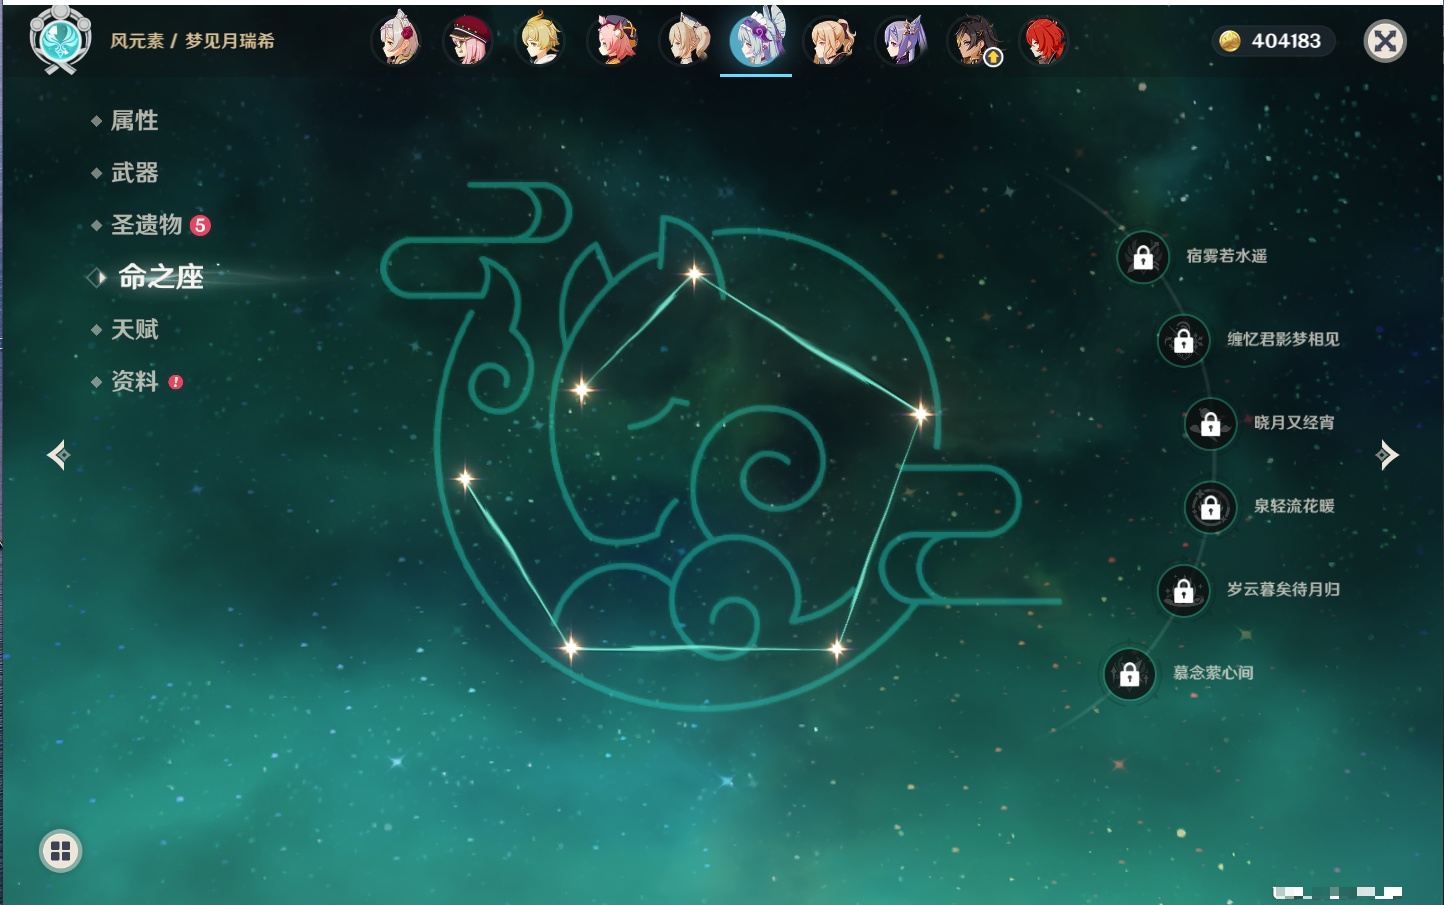This screenshot has width=1444, height=905.
Task: Choose the blond Aether character portrait
Action: point(541,41)
